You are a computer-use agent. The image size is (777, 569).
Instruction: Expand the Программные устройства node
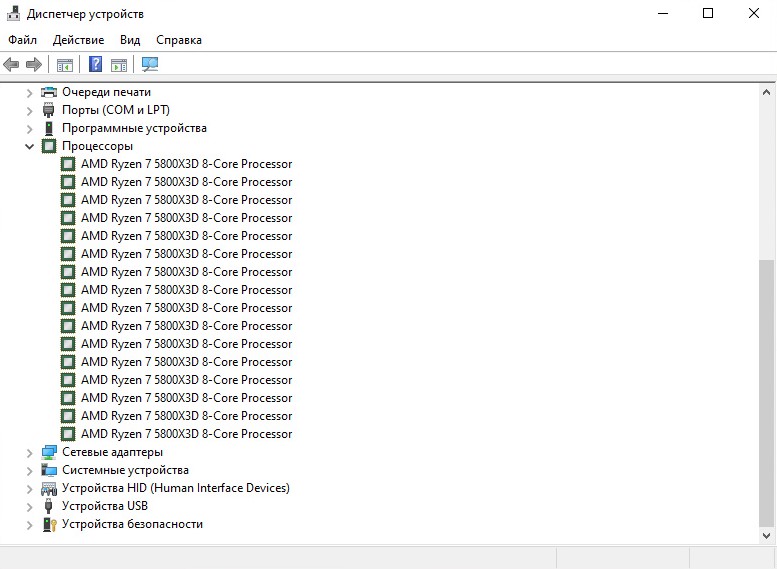(30, 129)
